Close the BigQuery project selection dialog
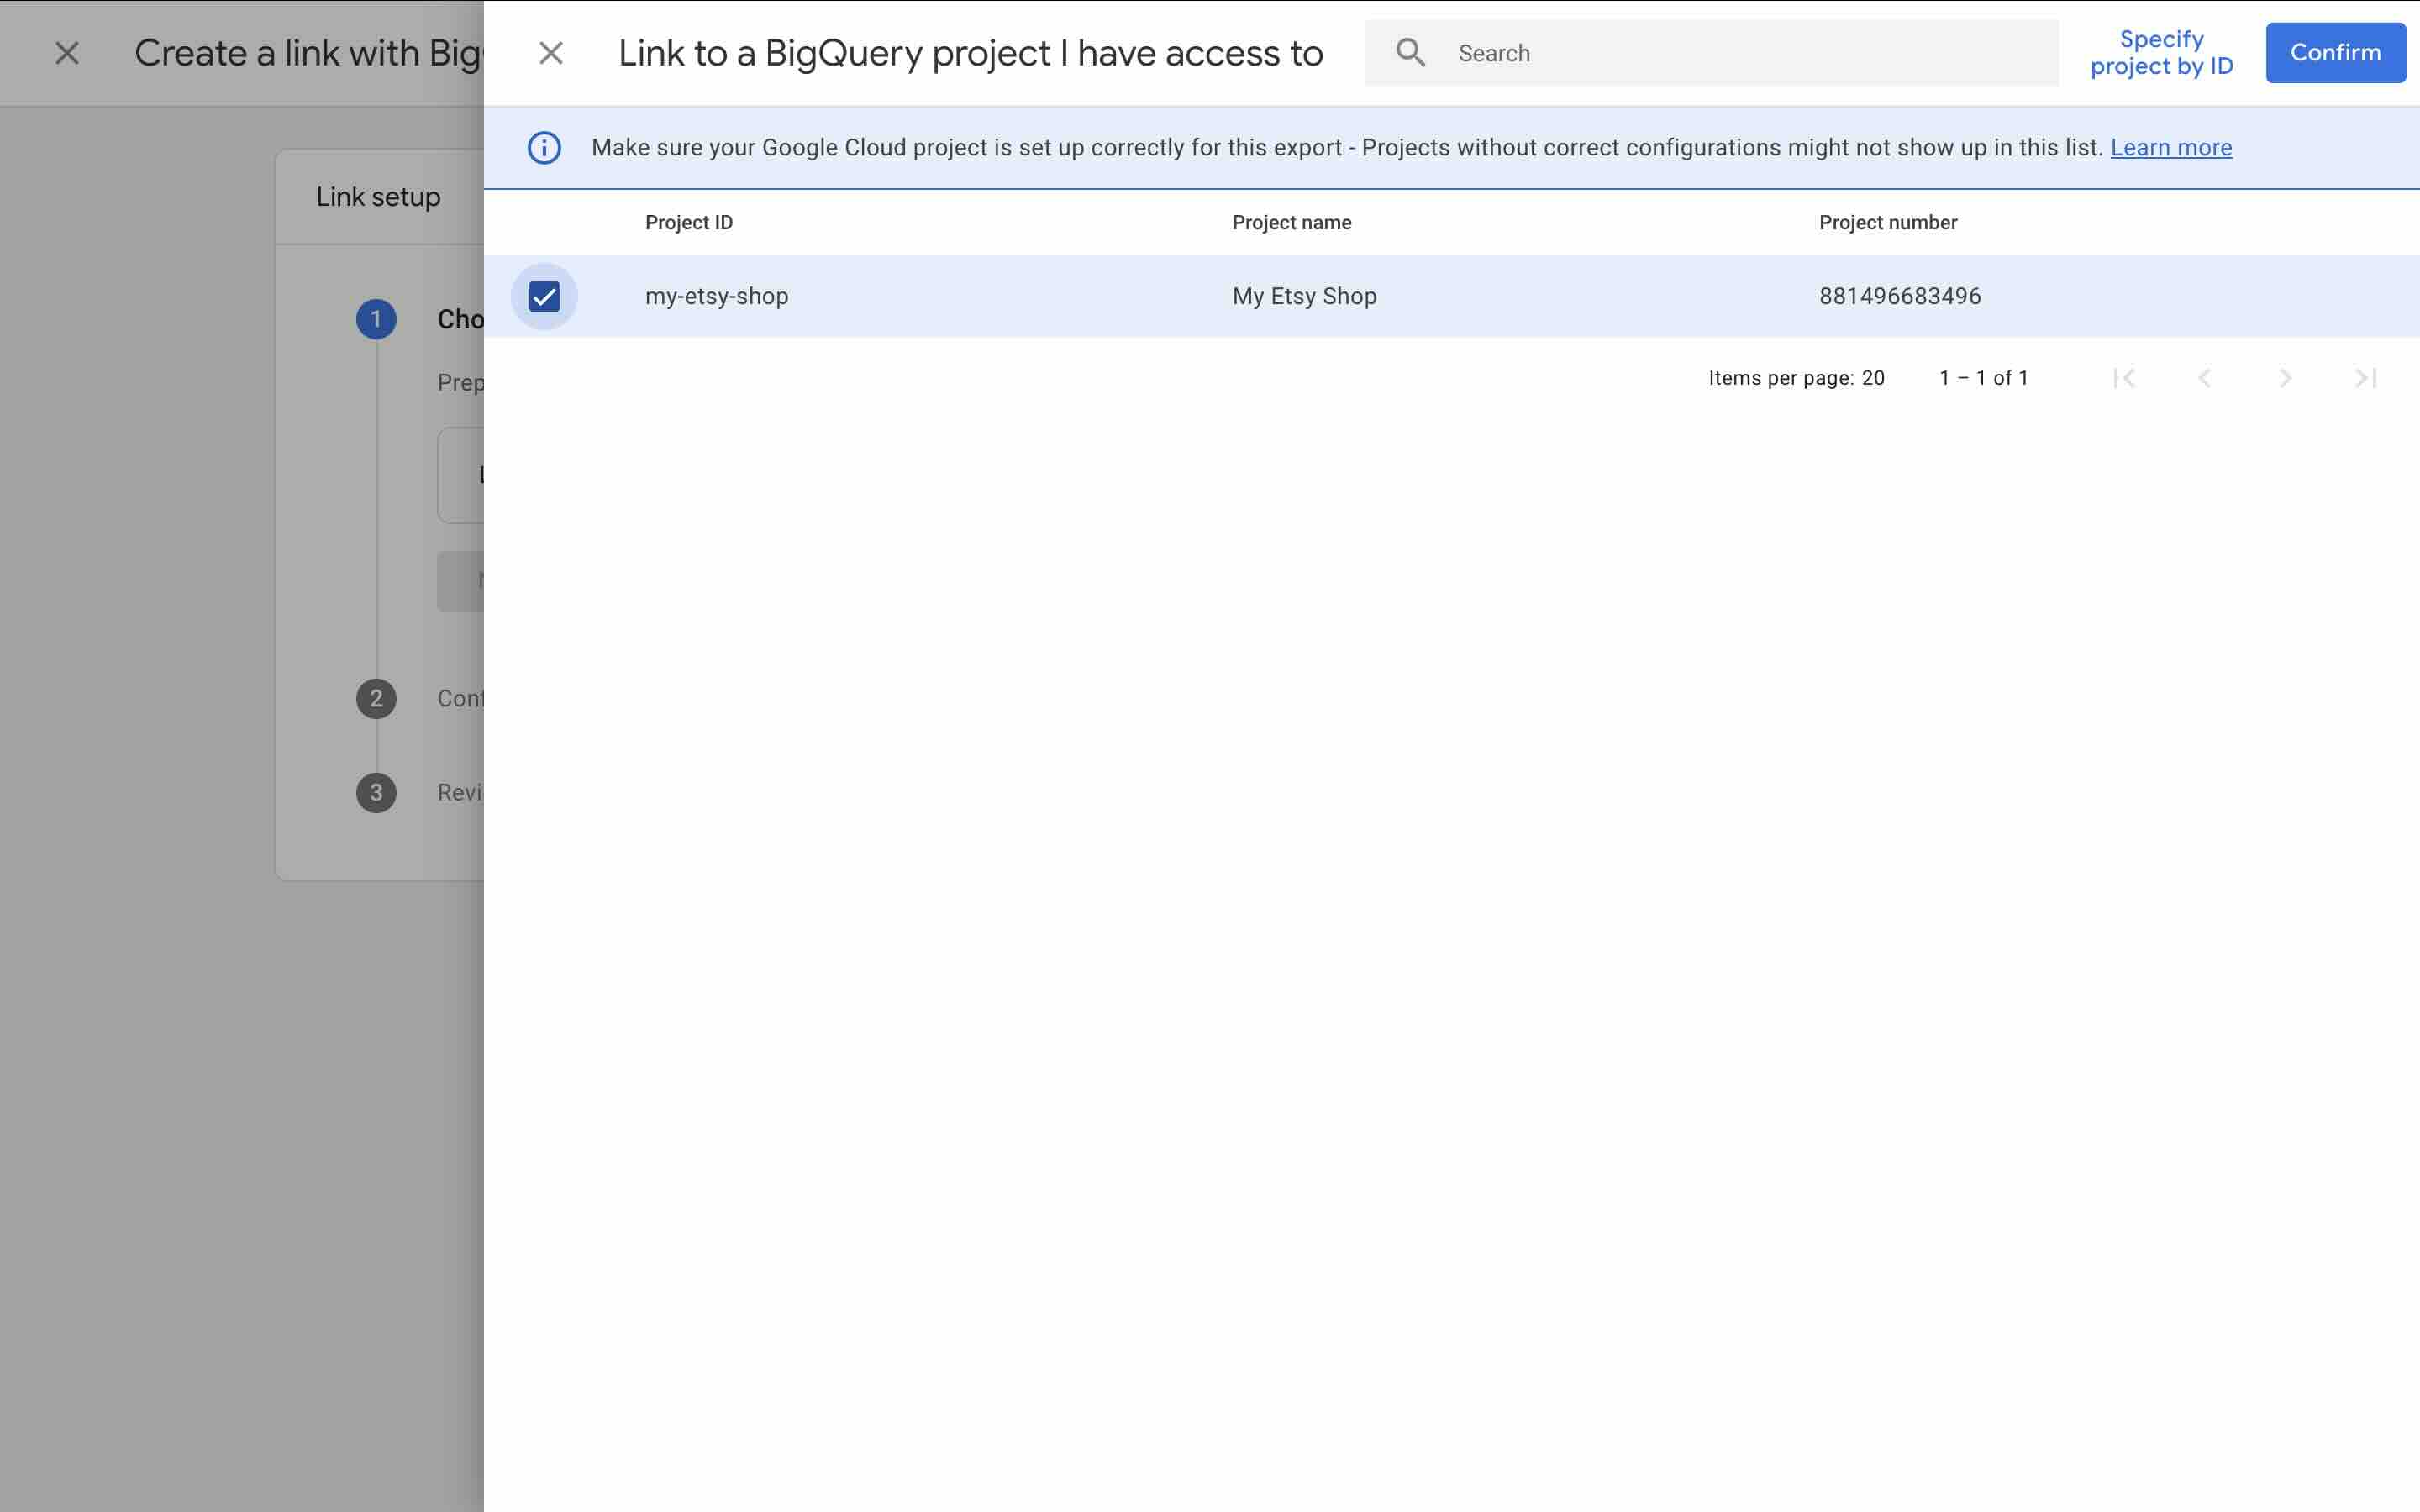 (x=551, y=52)
